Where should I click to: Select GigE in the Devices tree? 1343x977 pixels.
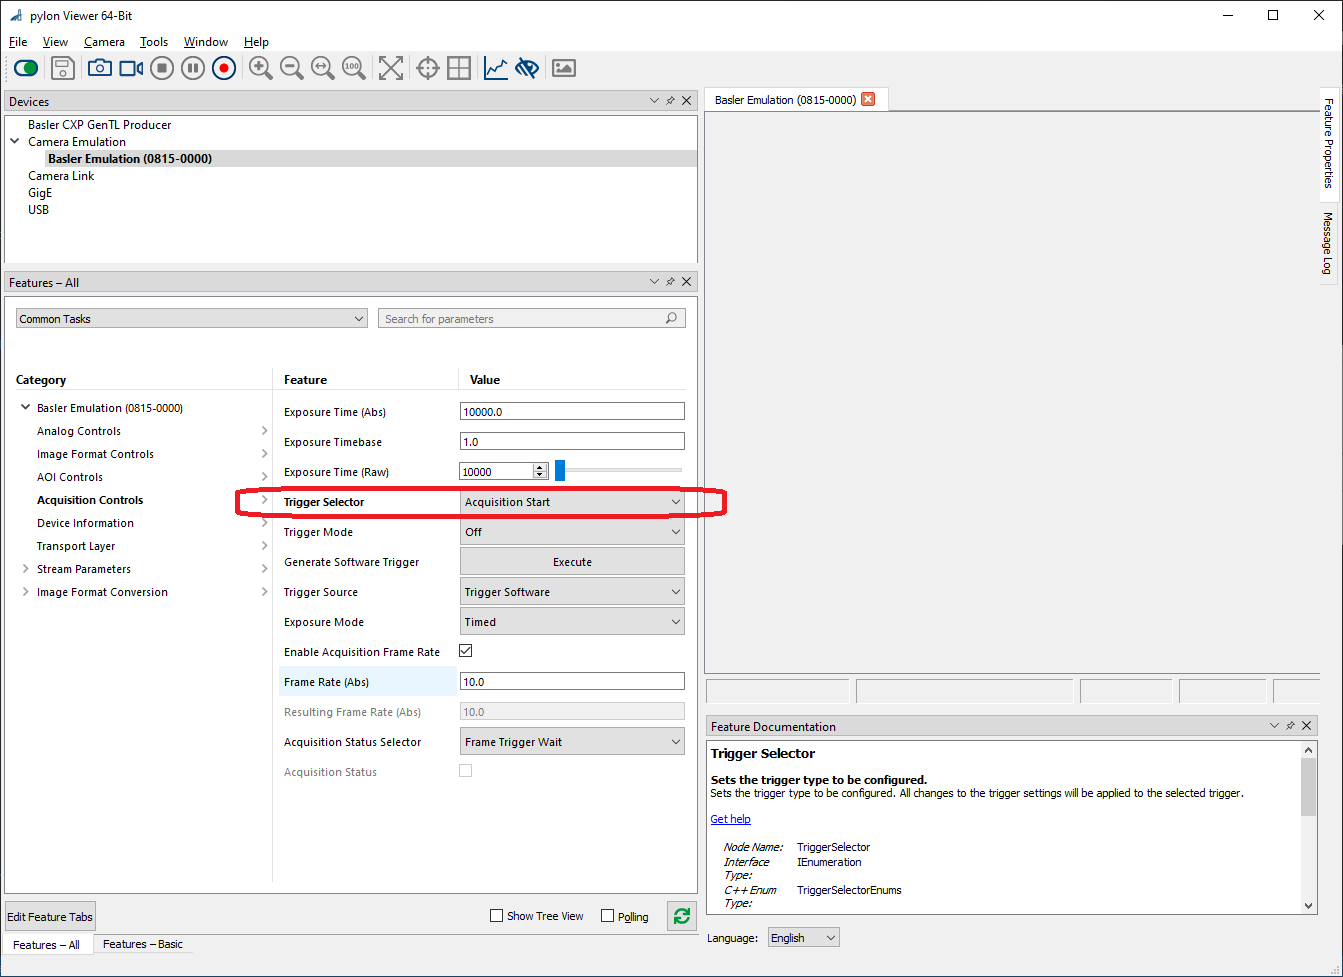[40, 192]
